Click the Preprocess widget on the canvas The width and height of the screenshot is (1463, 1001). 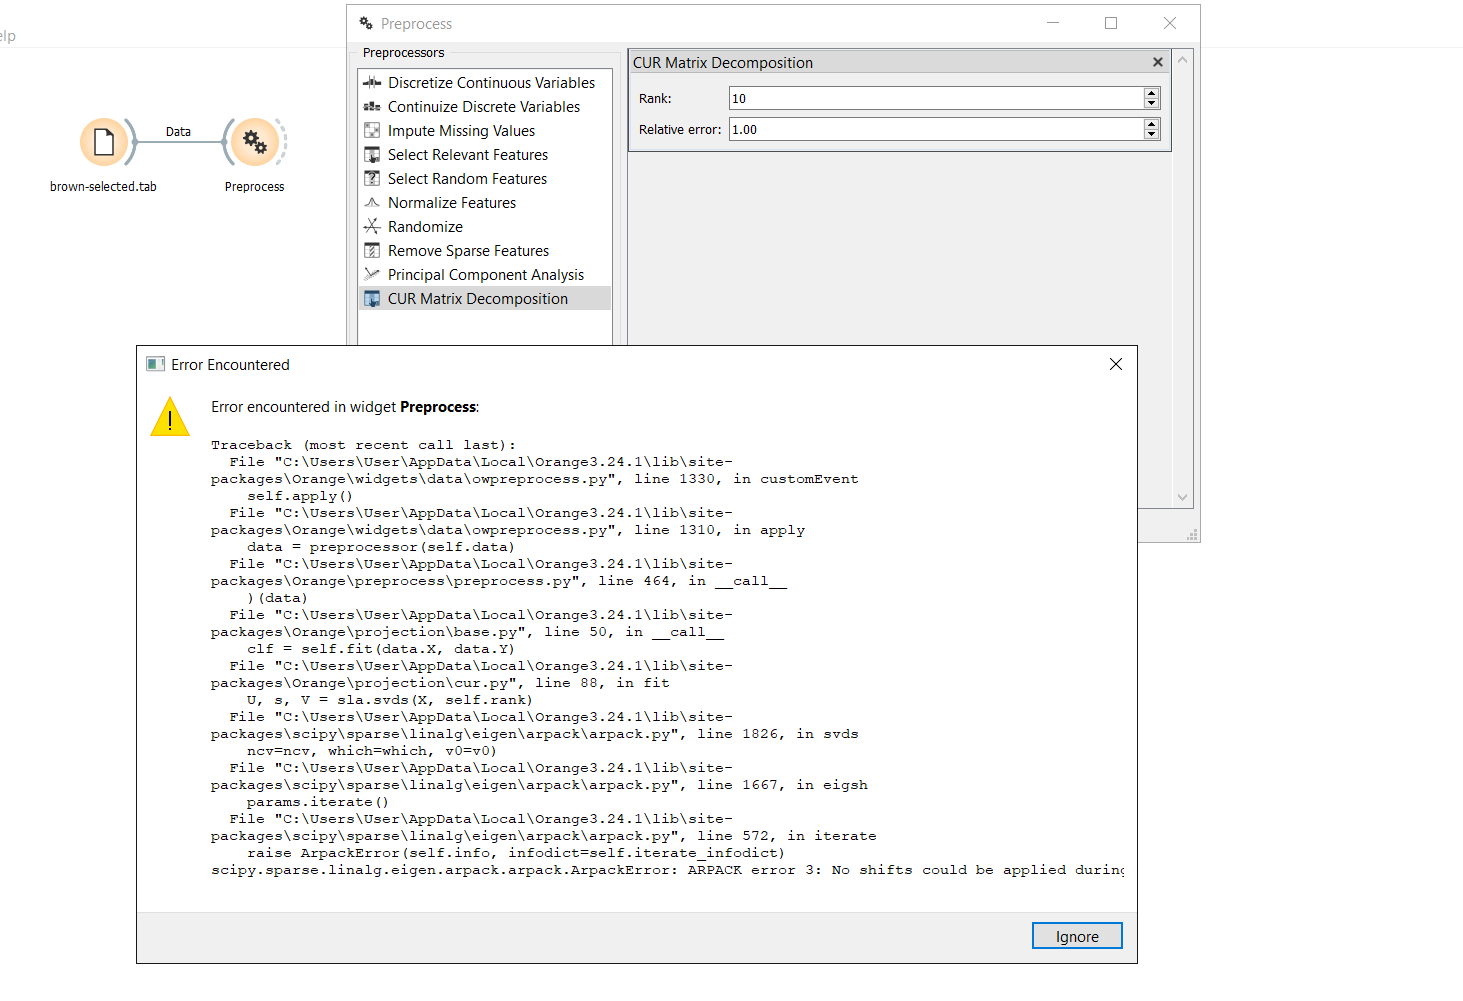[254, 143]
